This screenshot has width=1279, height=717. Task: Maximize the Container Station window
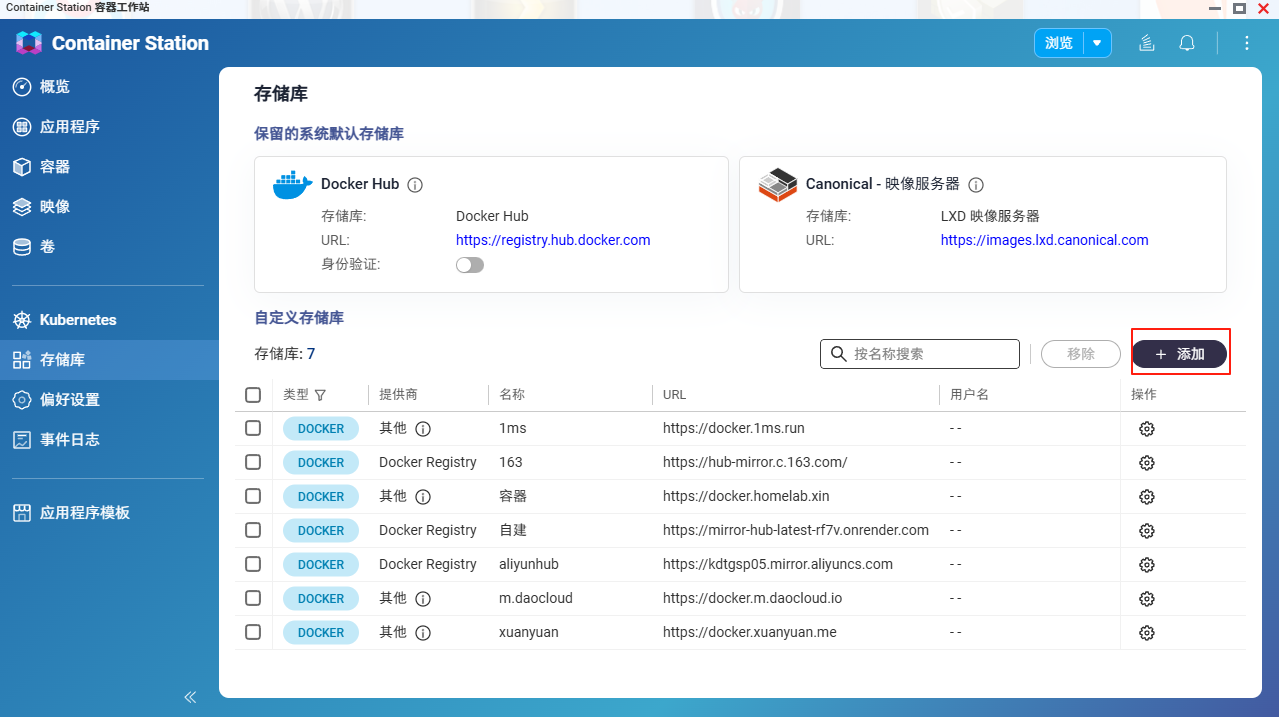pyautogui.click(x=1239, y=8)
